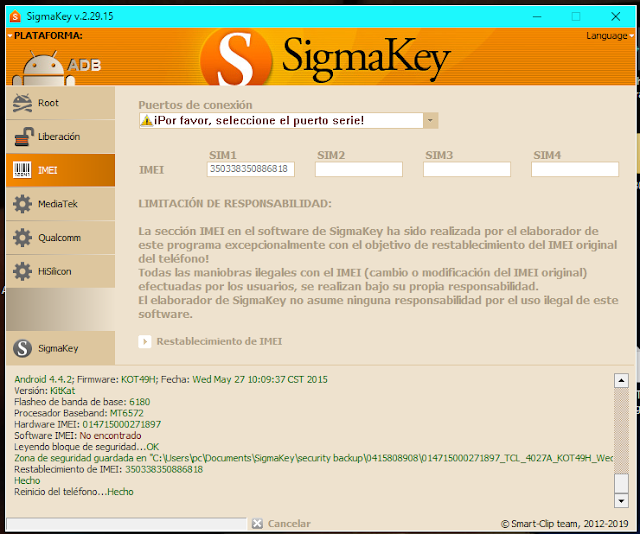Click the progress bar at the bottom
640x534 pixels.
[127, 524]
